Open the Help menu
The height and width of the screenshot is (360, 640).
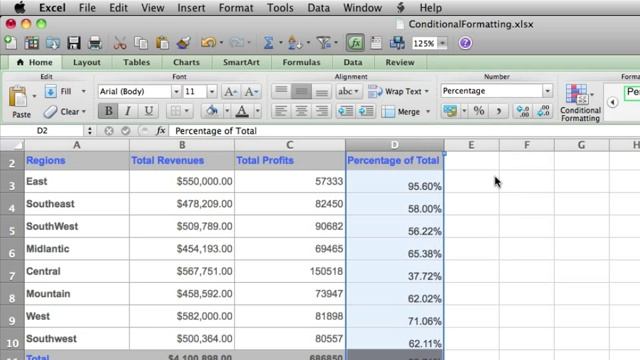coord(431,8)
